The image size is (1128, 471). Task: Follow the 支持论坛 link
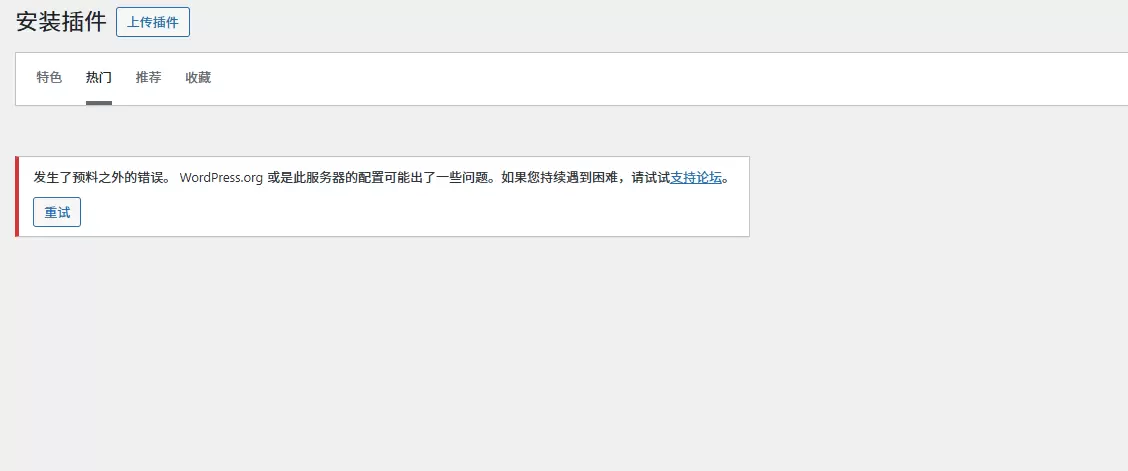[x=696, y=178]
